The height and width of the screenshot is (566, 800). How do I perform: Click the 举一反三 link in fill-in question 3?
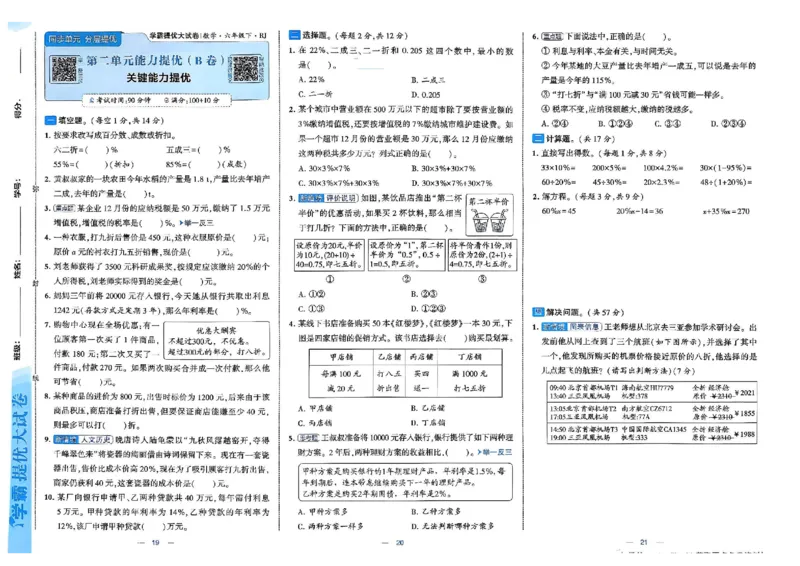[x=196, y=223]
